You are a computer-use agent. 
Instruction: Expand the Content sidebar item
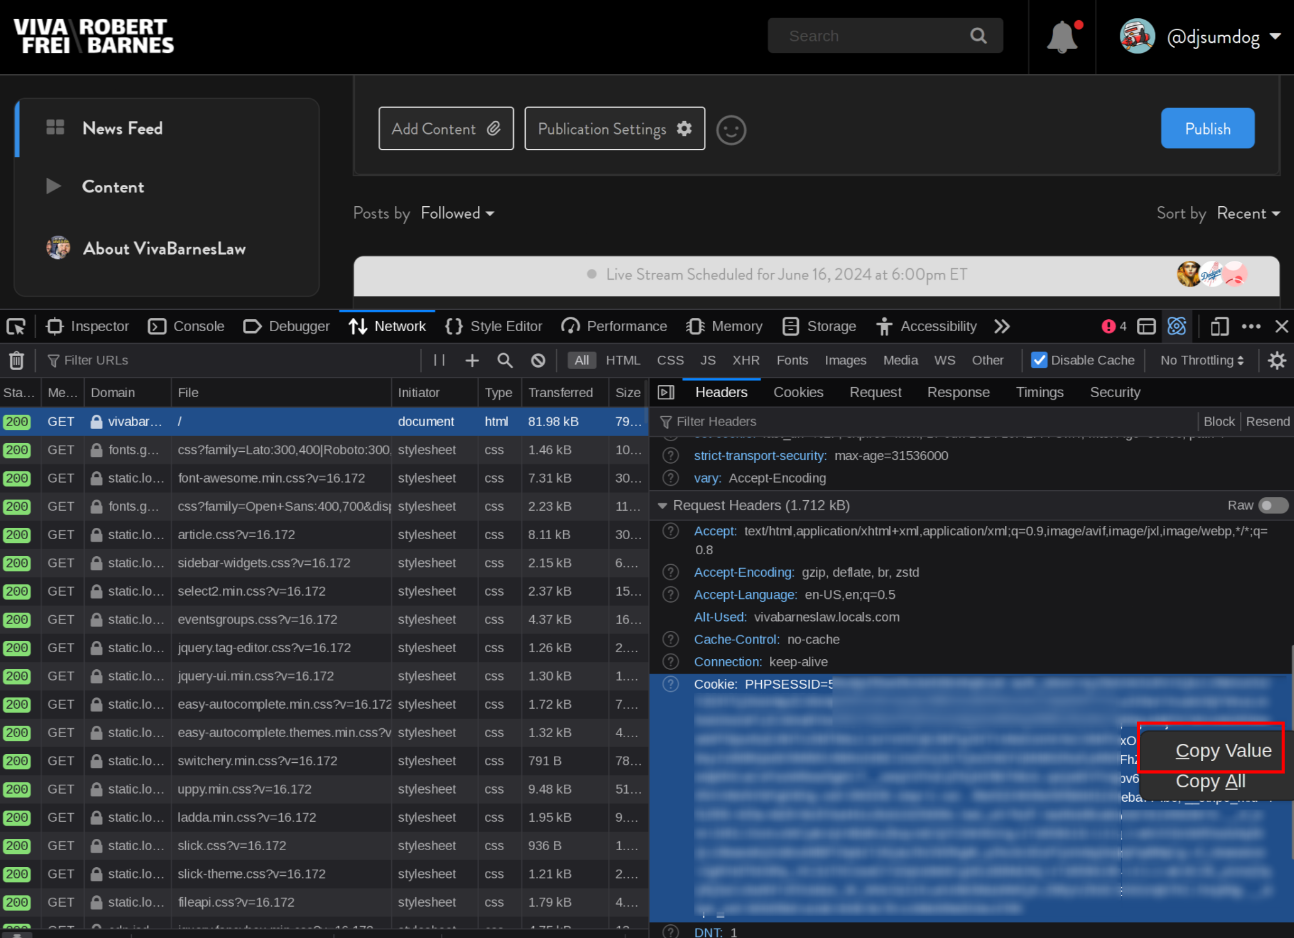pyautogui.click(x=54, y=186)
